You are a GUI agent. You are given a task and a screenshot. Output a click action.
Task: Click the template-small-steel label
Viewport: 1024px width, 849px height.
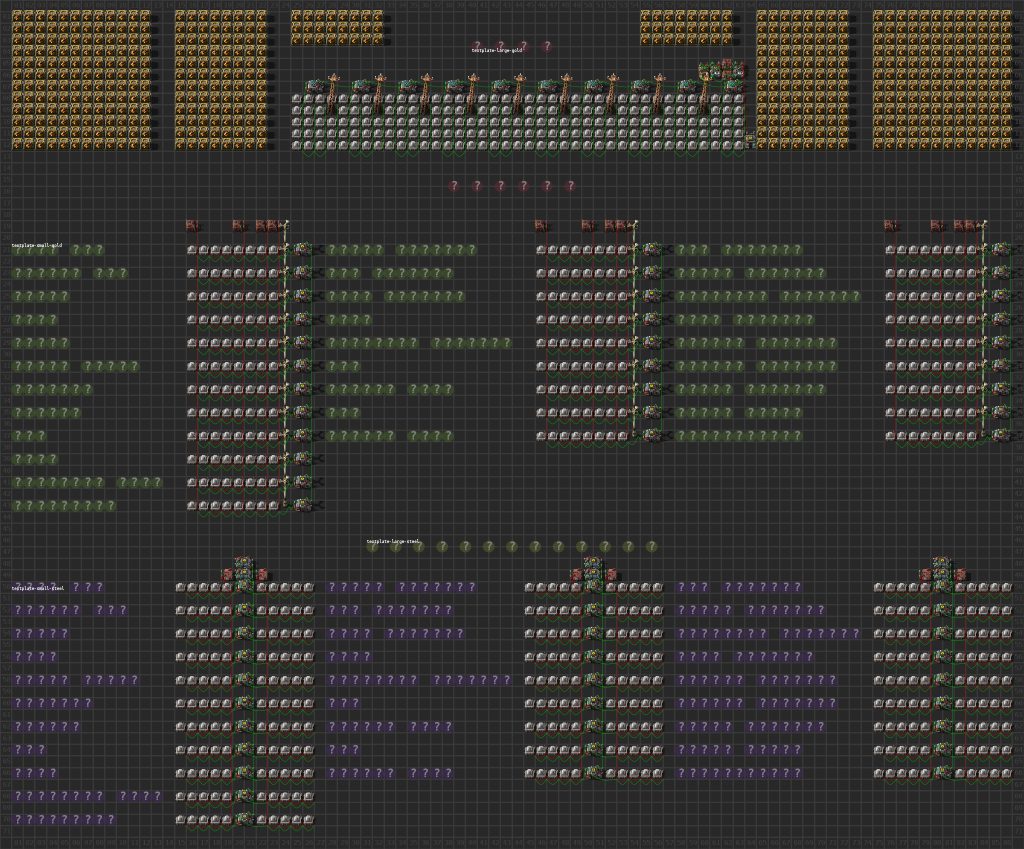[38, 588]
